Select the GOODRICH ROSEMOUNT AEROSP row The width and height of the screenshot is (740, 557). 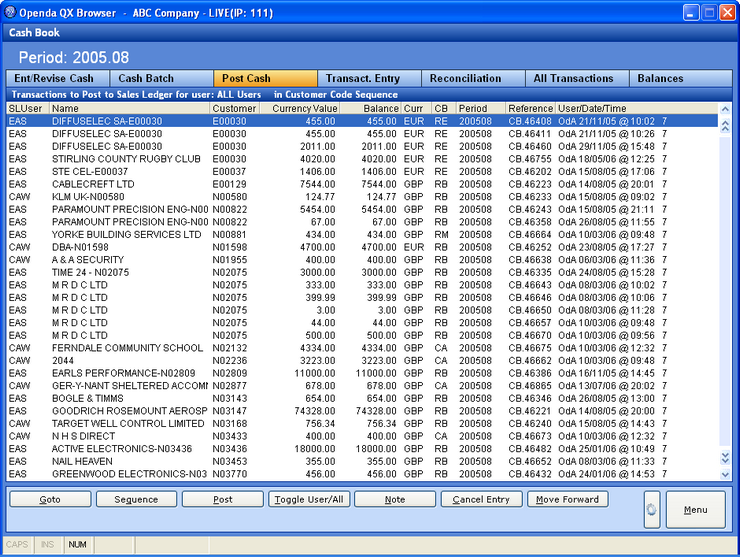(x=362, y=411)
